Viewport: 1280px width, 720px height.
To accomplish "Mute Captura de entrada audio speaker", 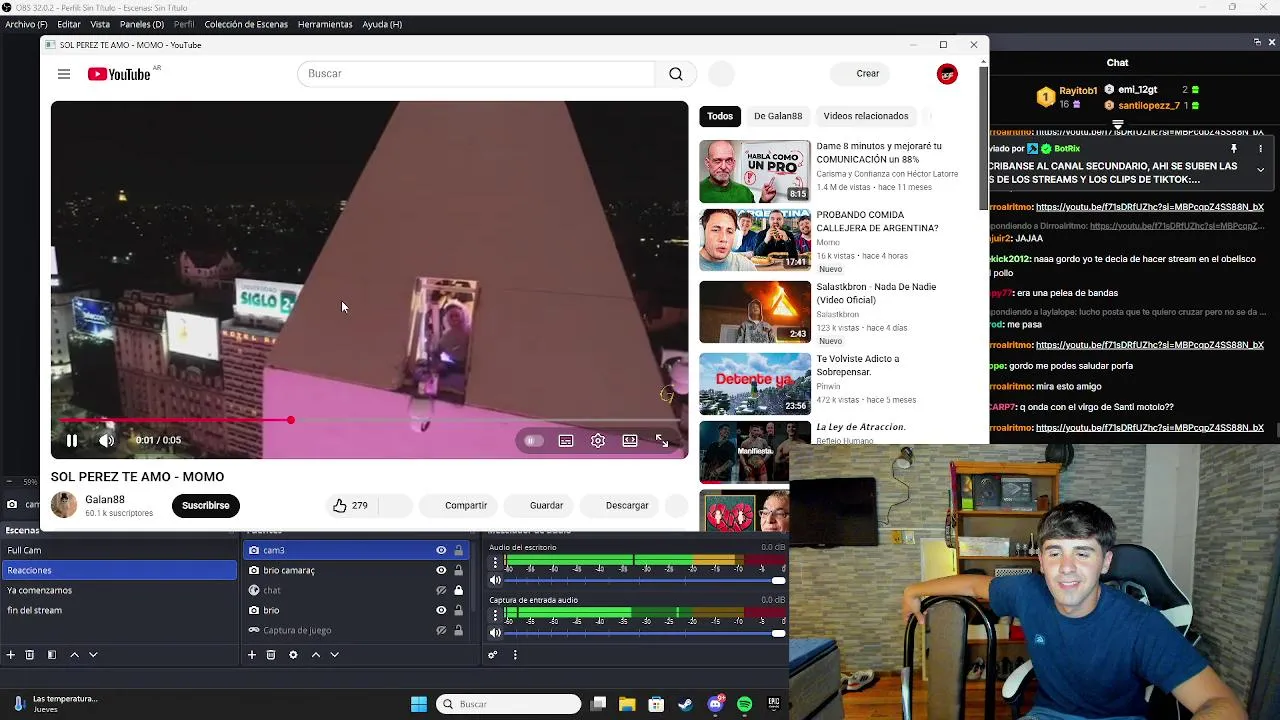I will point(495,633).
